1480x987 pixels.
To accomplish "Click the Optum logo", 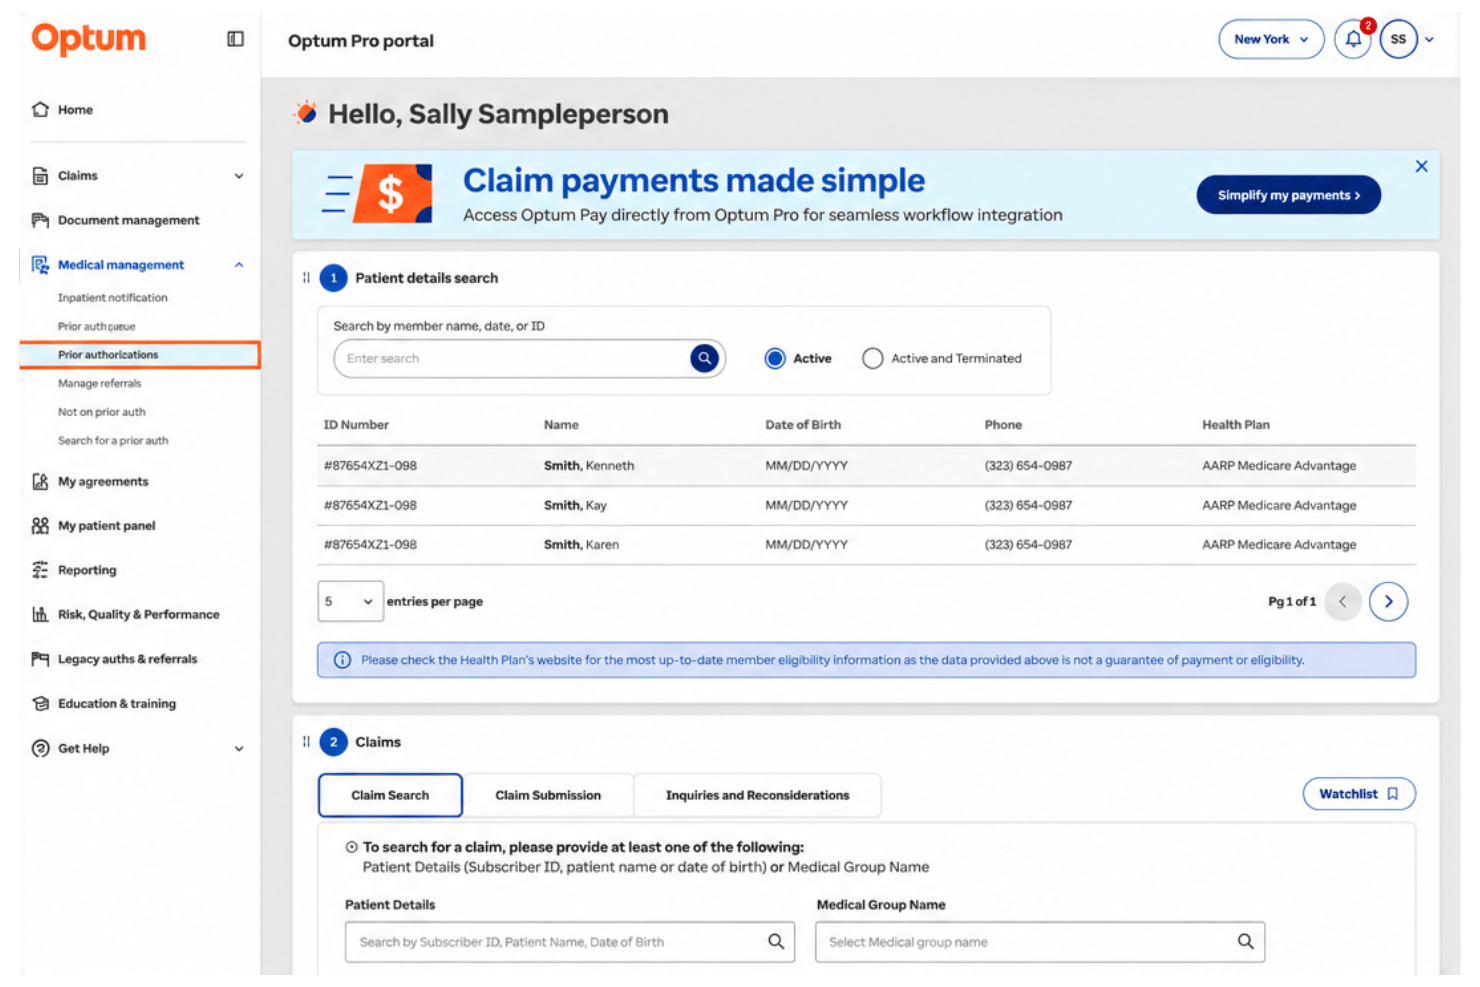I will [88, 39].
